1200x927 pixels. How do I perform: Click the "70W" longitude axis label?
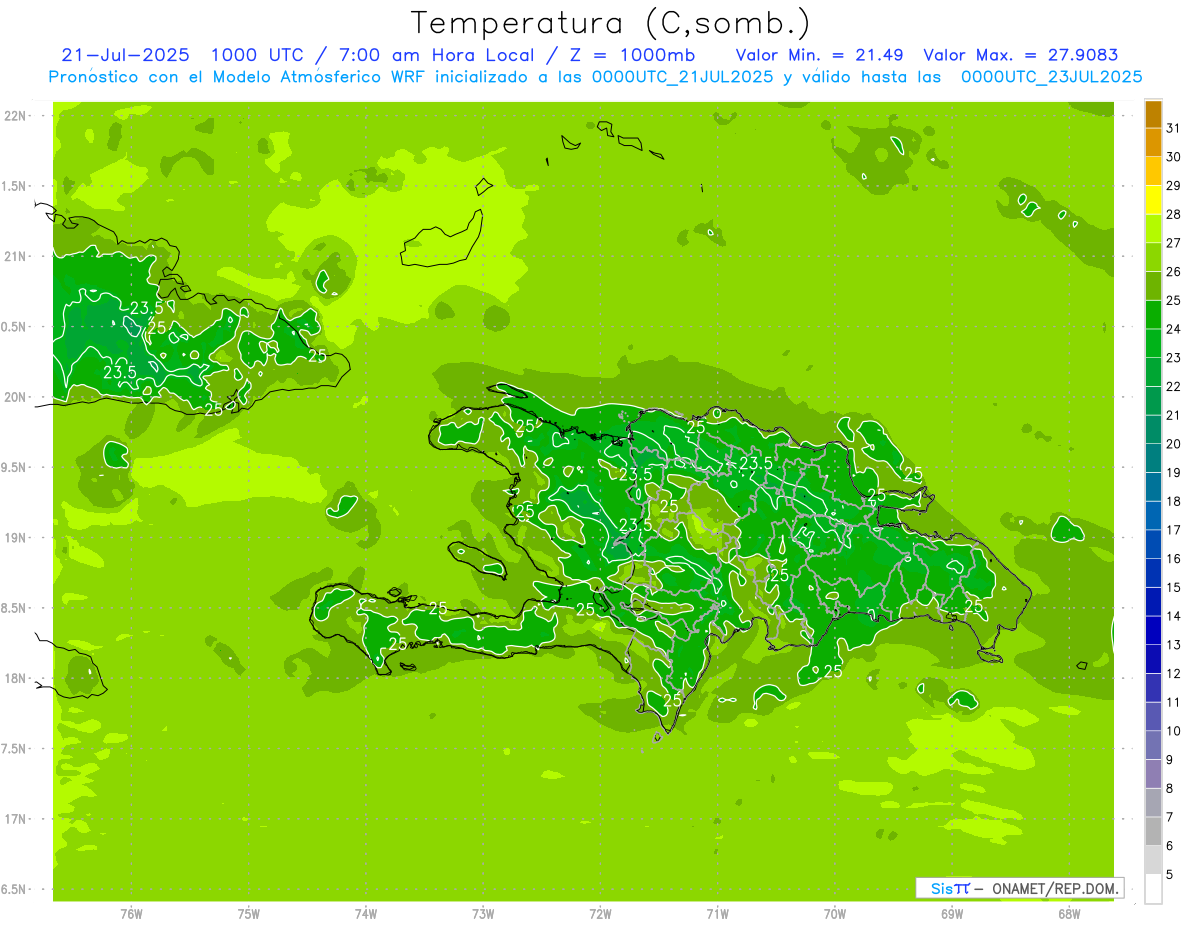(835, 914)
